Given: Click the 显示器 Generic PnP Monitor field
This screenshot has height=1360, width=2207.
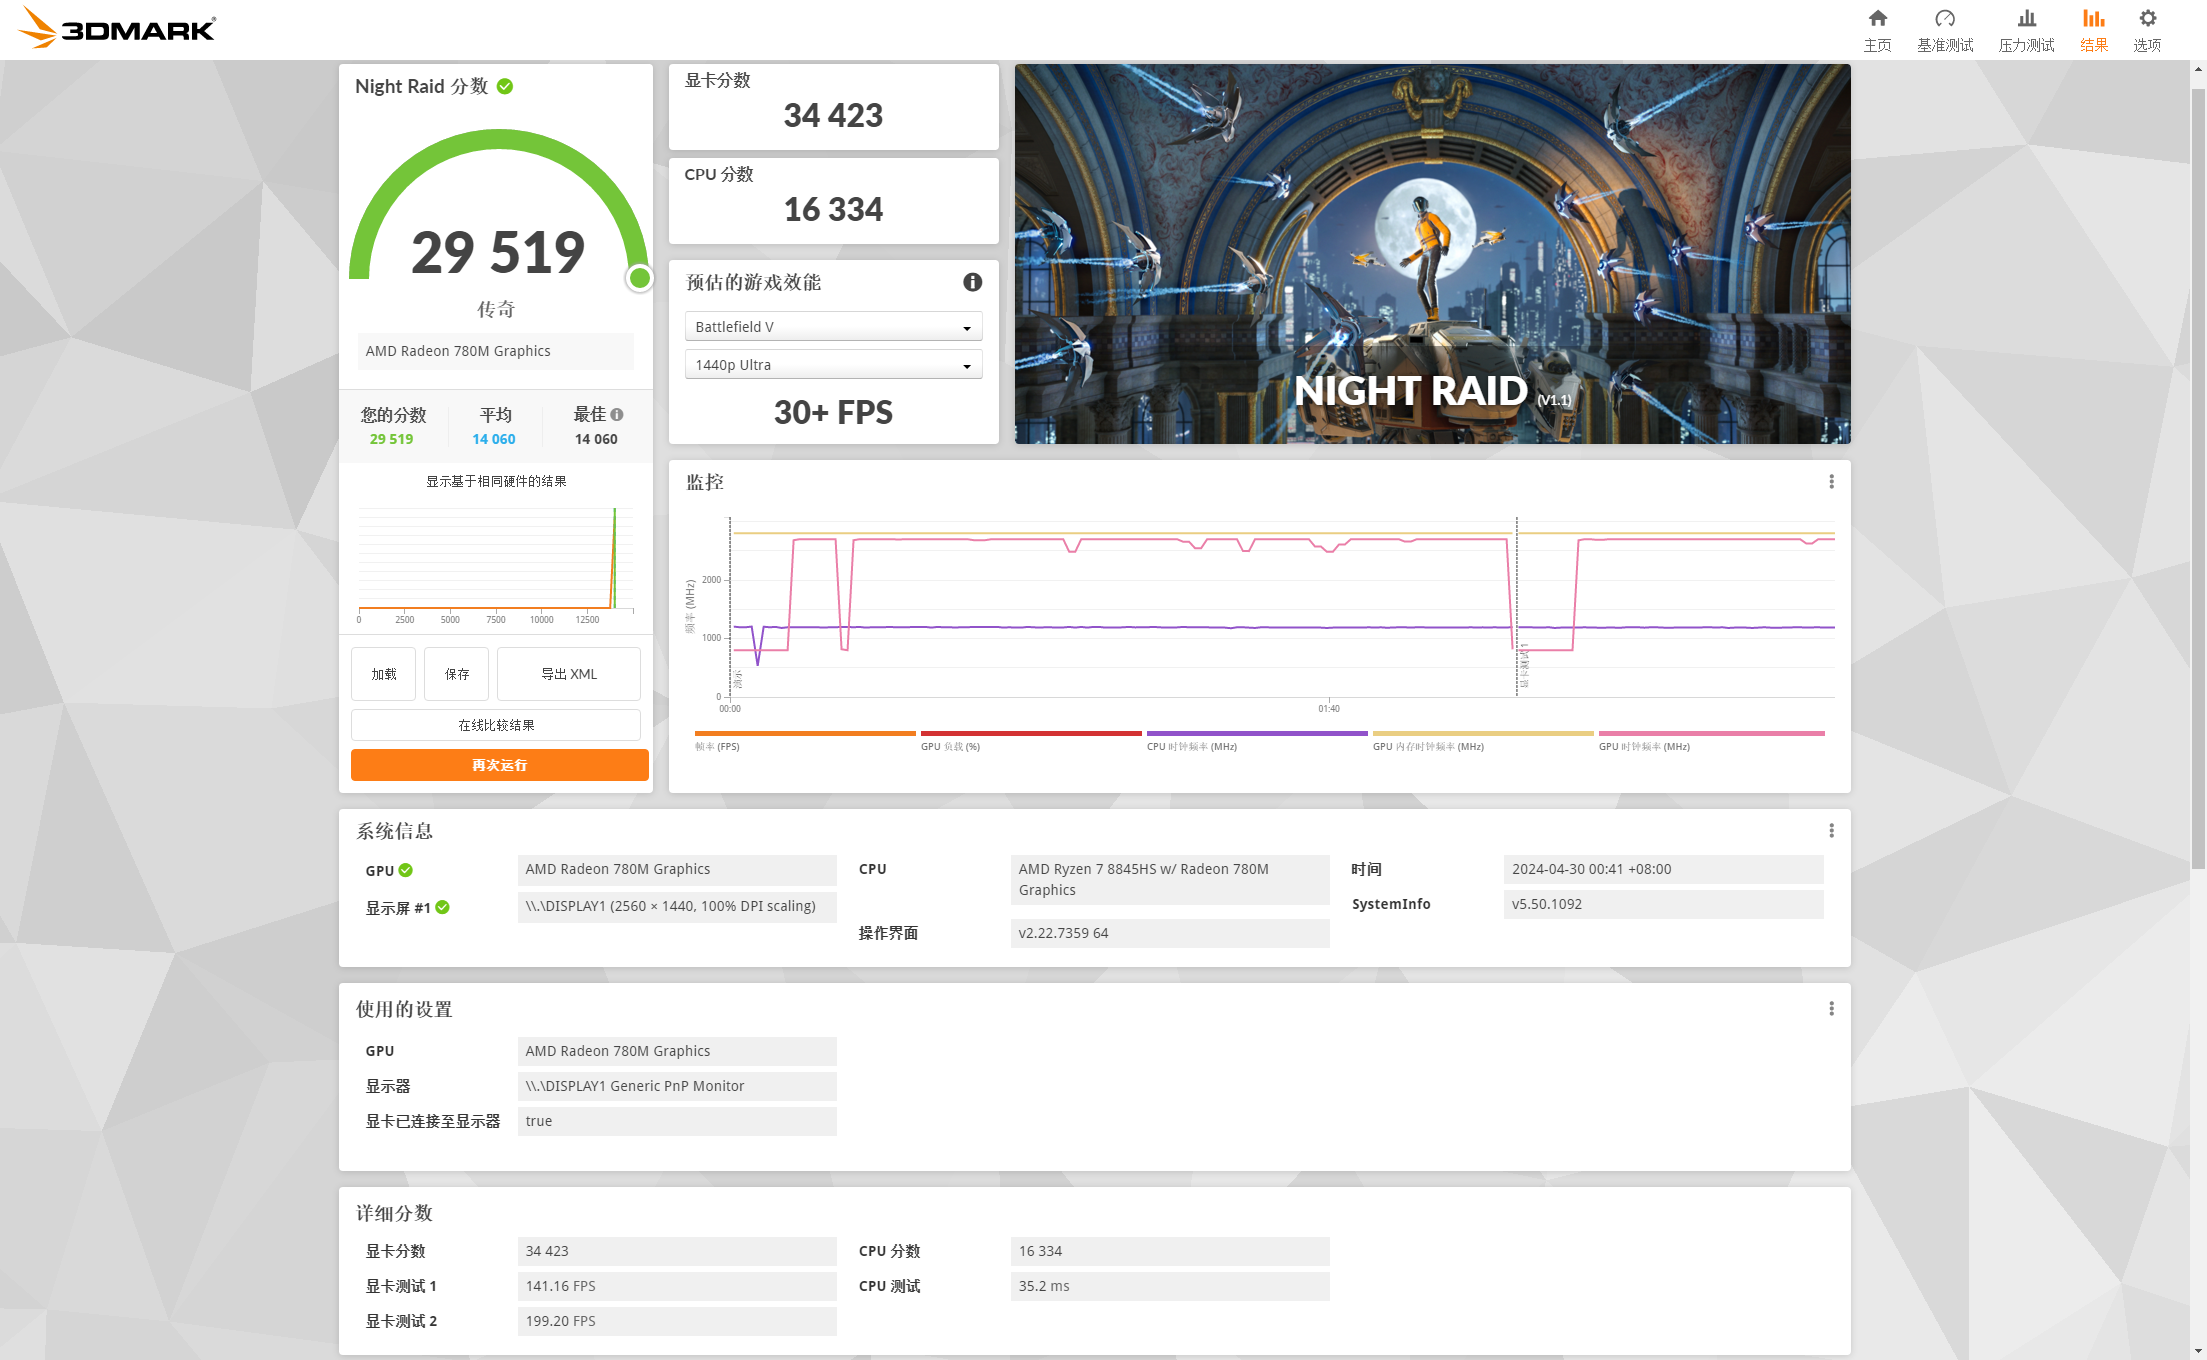Looking at the screenshot, I should pos(677,1086).
